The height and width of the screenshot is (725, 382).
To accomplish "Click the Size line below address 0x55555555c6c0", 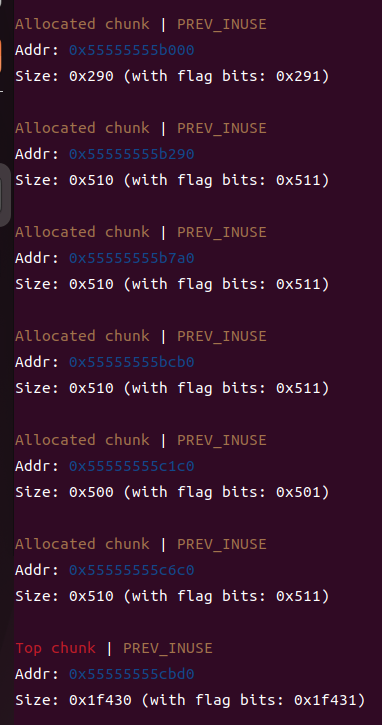I will pos(173,596).
